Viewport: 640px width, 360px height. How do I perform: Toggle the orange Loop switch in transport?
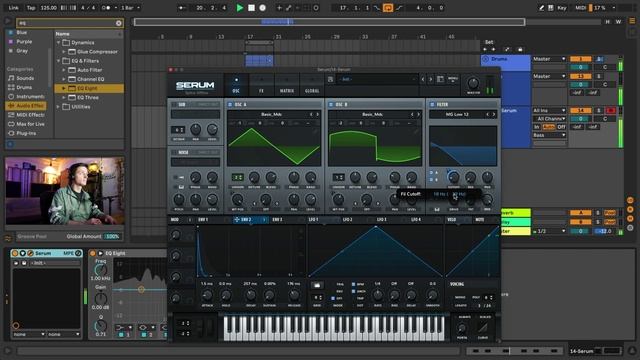(x=388, y=8)
